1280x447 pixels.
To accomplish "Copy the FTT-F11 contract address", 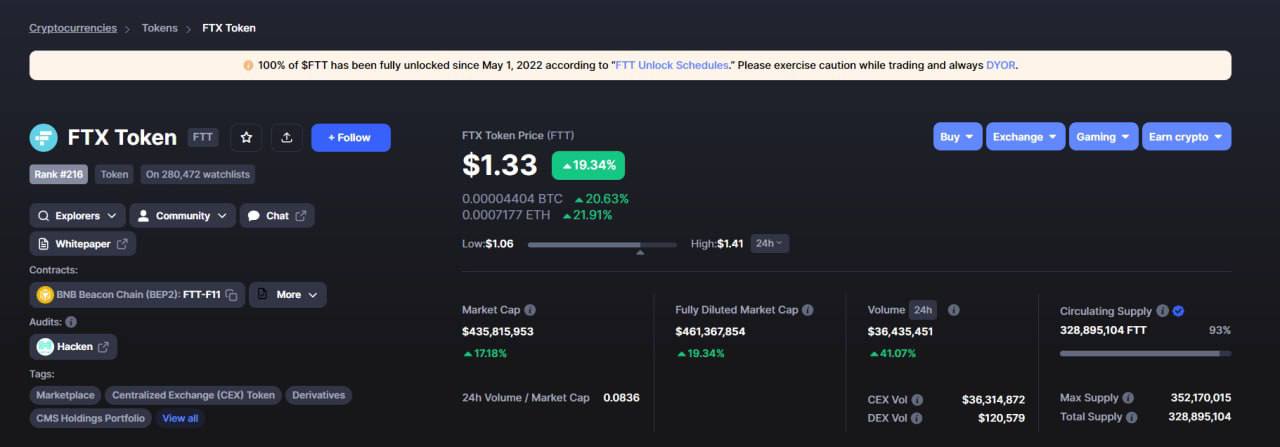I will click(231, 295).
